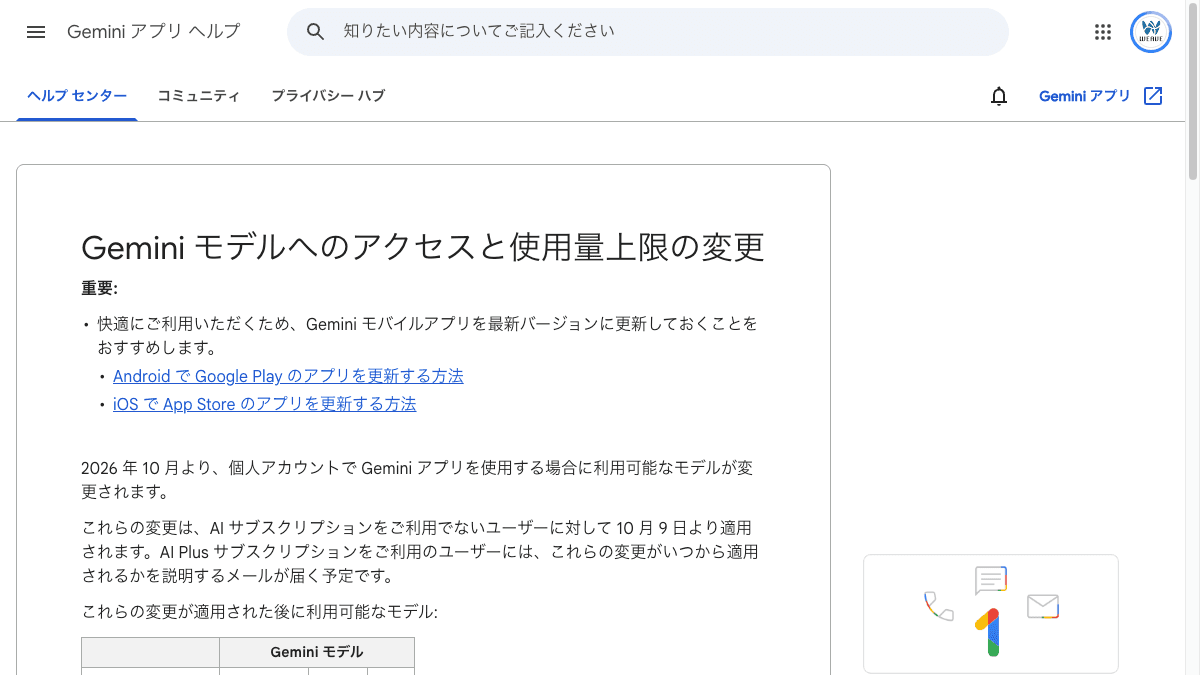This screenshot has width=1200, height=675.
Task: Click the 重要: label
Action: [100, 288]
